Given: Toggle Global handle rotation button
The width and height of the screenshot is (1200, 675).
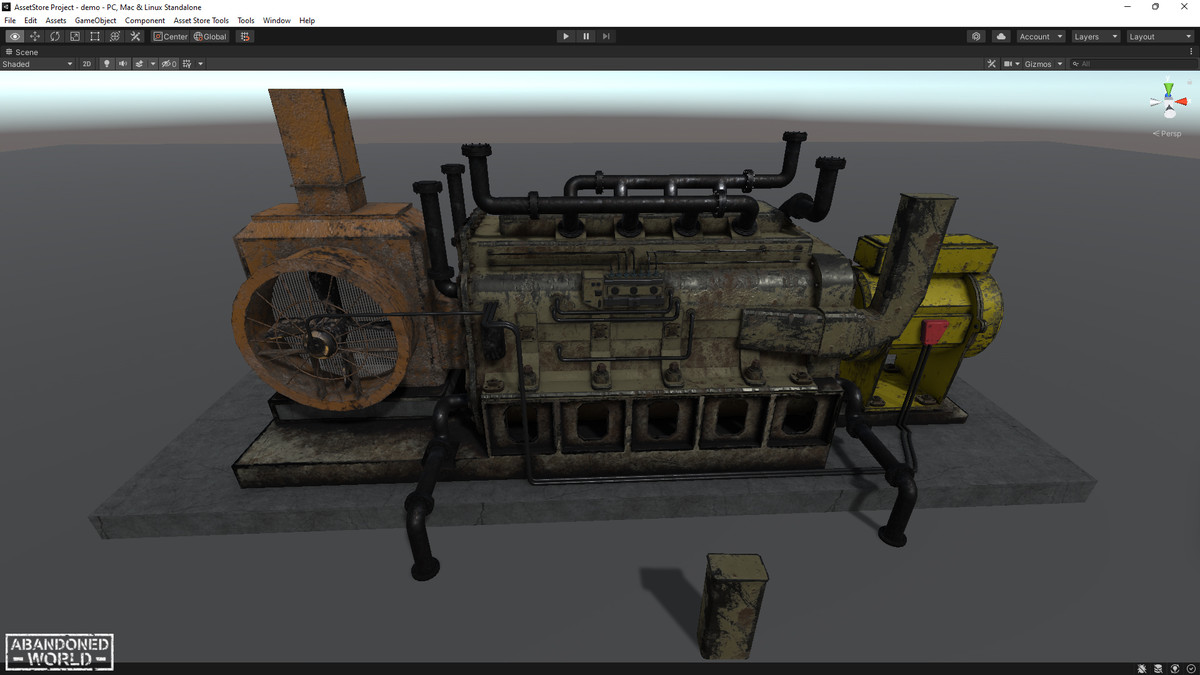Looking at the screenshot, I should click(210, 36).
